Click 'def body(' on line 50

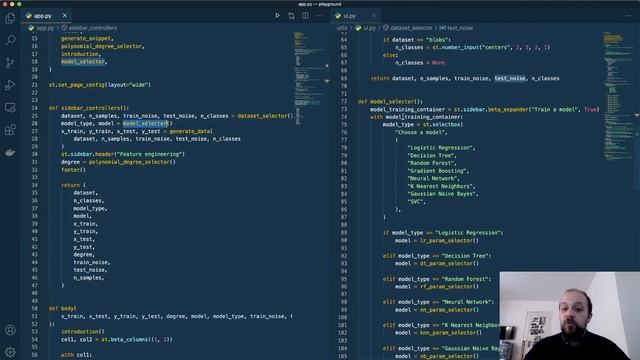pos(62,309)
